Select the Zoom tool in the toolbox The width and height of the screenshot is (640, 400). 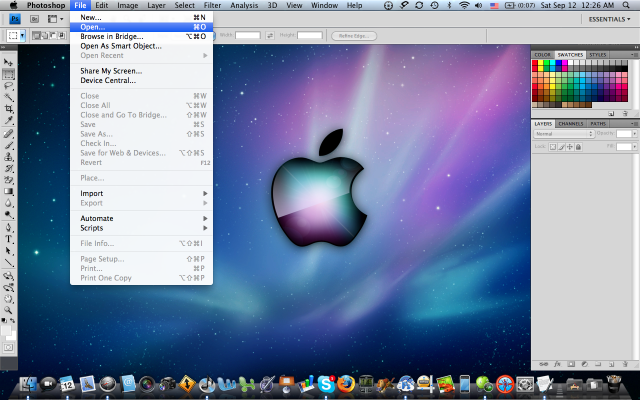point(8,311)
